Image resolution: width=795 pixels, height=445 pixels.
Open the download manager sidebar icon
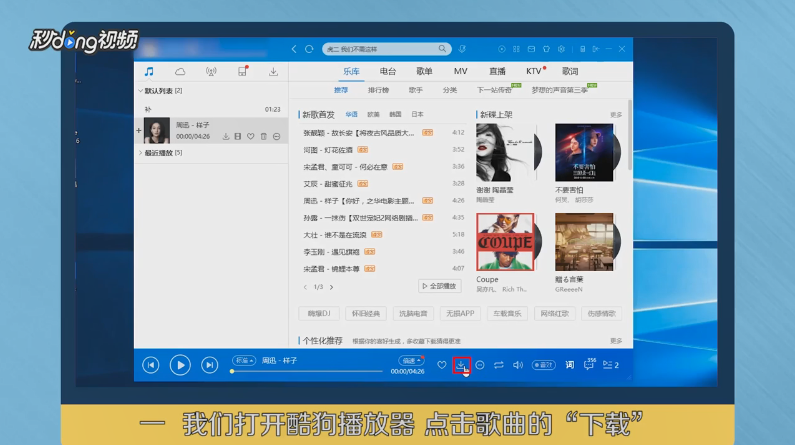273,71
